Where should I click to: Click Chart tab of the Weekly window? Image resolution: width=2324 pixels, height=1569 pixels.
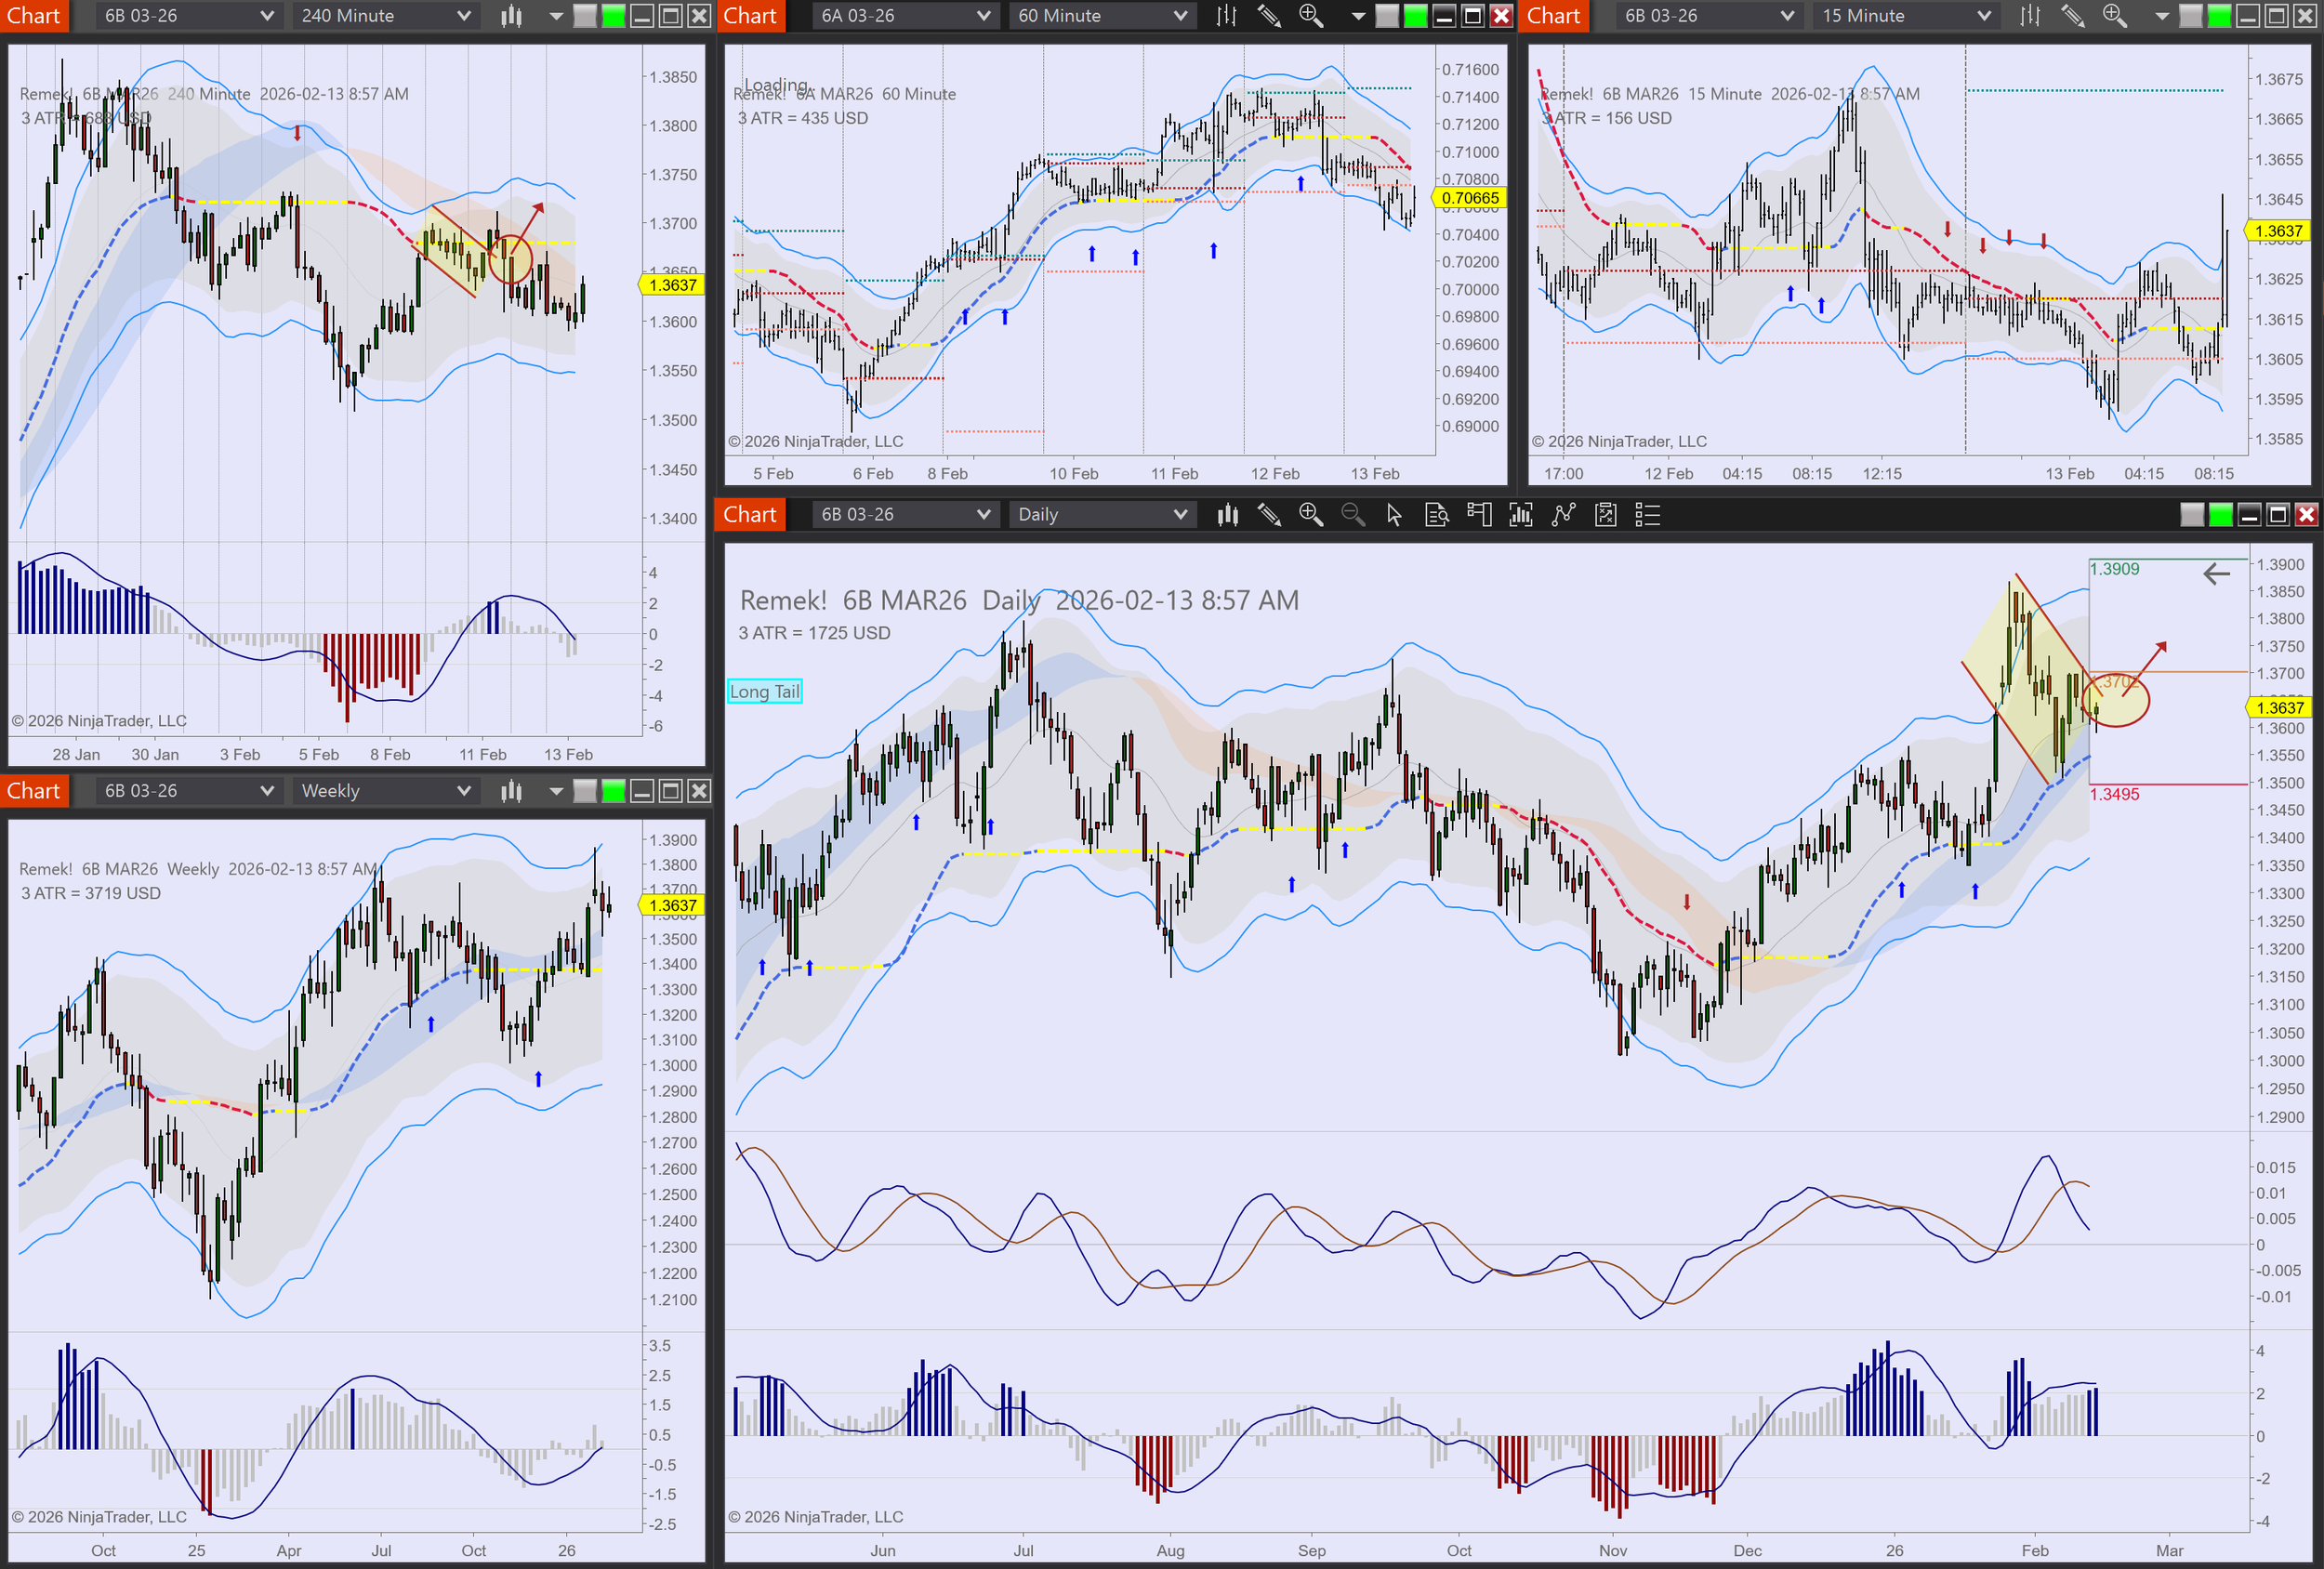tap(33, 790)
